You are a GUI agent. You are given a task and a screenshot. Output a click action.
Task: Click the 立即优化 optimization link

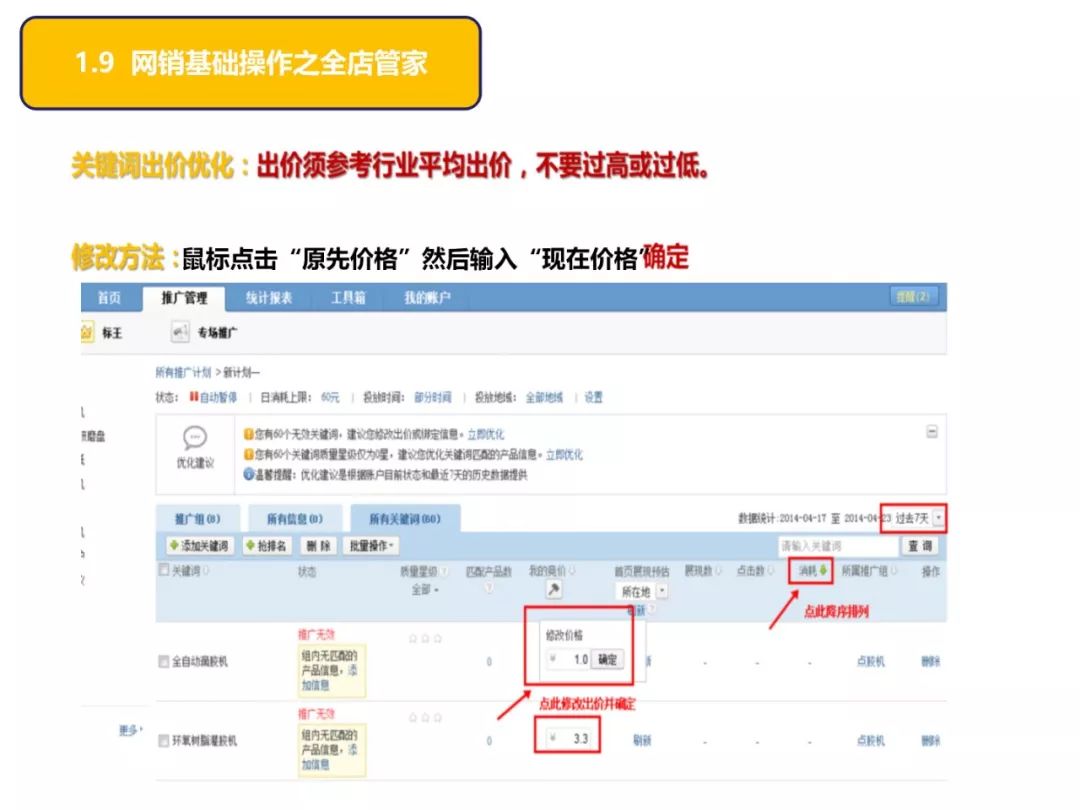click(x=487, y=432)
